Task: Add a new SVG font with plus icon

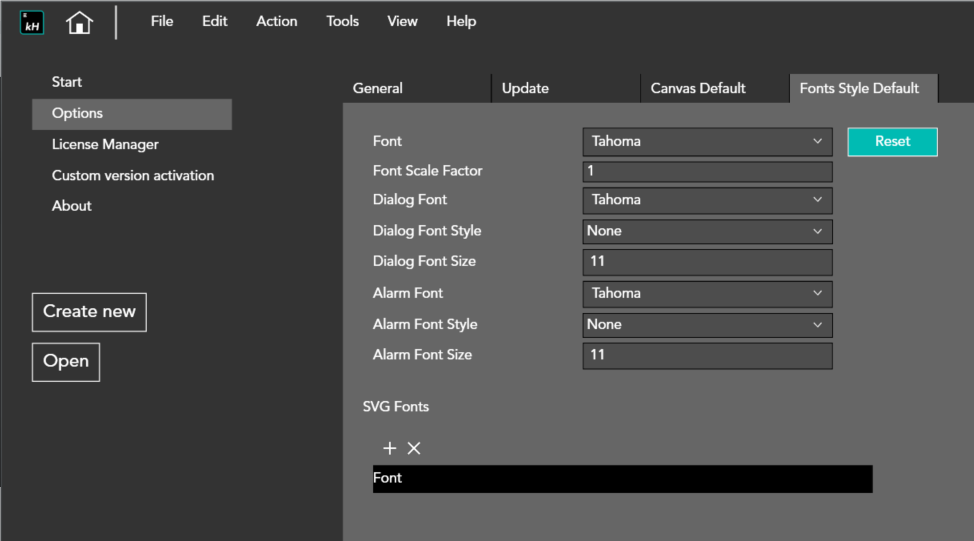Action: tap(390, 449)
